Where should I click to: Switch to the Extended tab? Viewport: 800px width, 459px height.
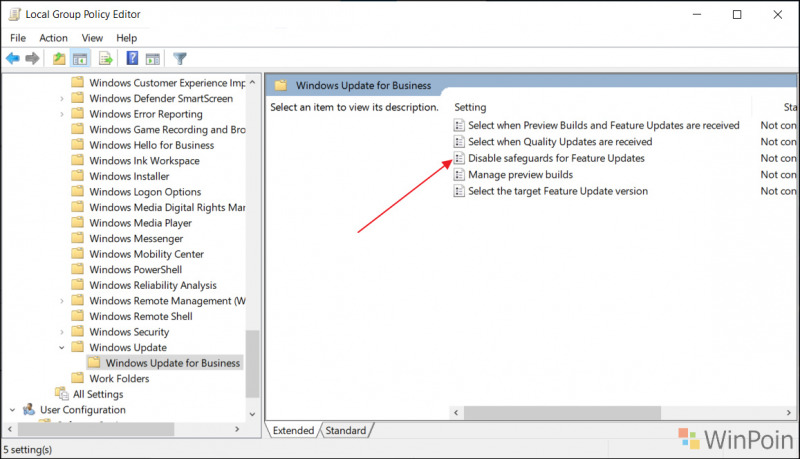293,430
